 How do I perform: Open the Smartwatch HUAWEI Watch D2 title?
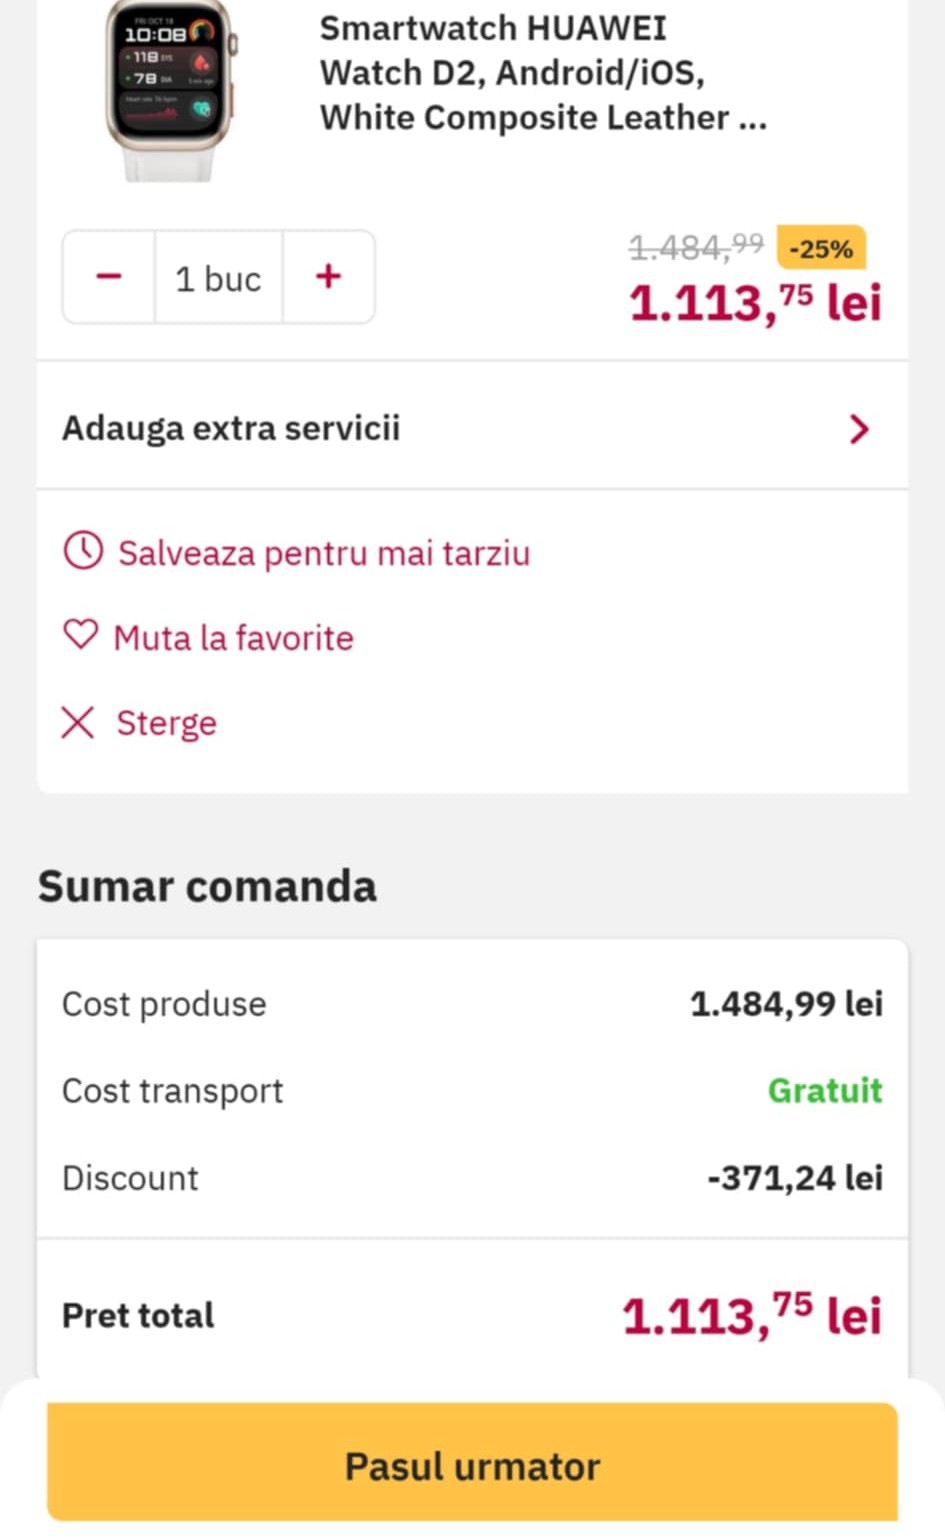point(542,73)
